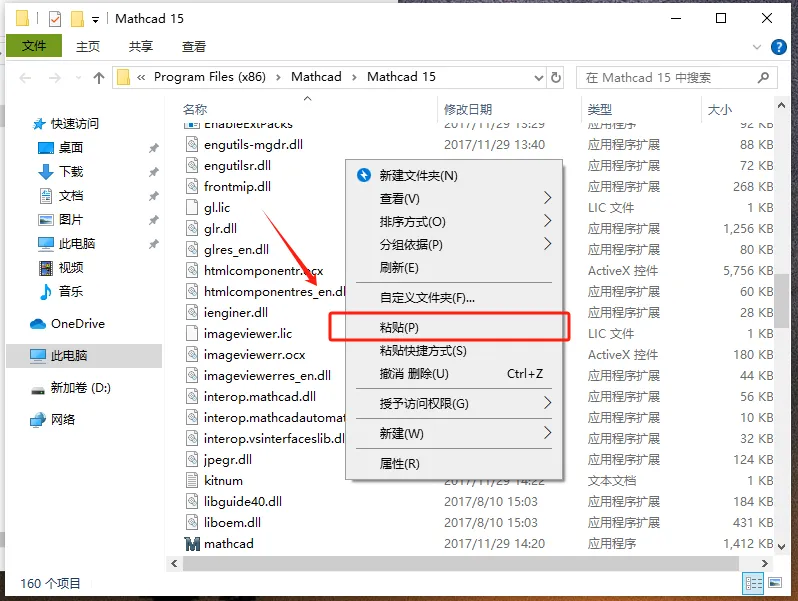Open 排序方式(O) submenu
Screen dimensions: 798x601
(x=454, y=221)
